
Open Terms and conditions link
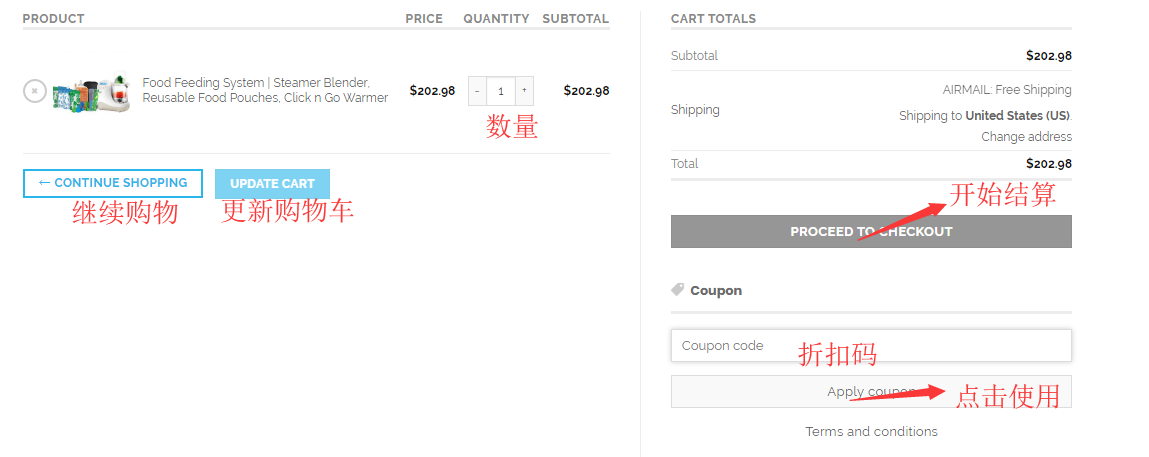871,431
